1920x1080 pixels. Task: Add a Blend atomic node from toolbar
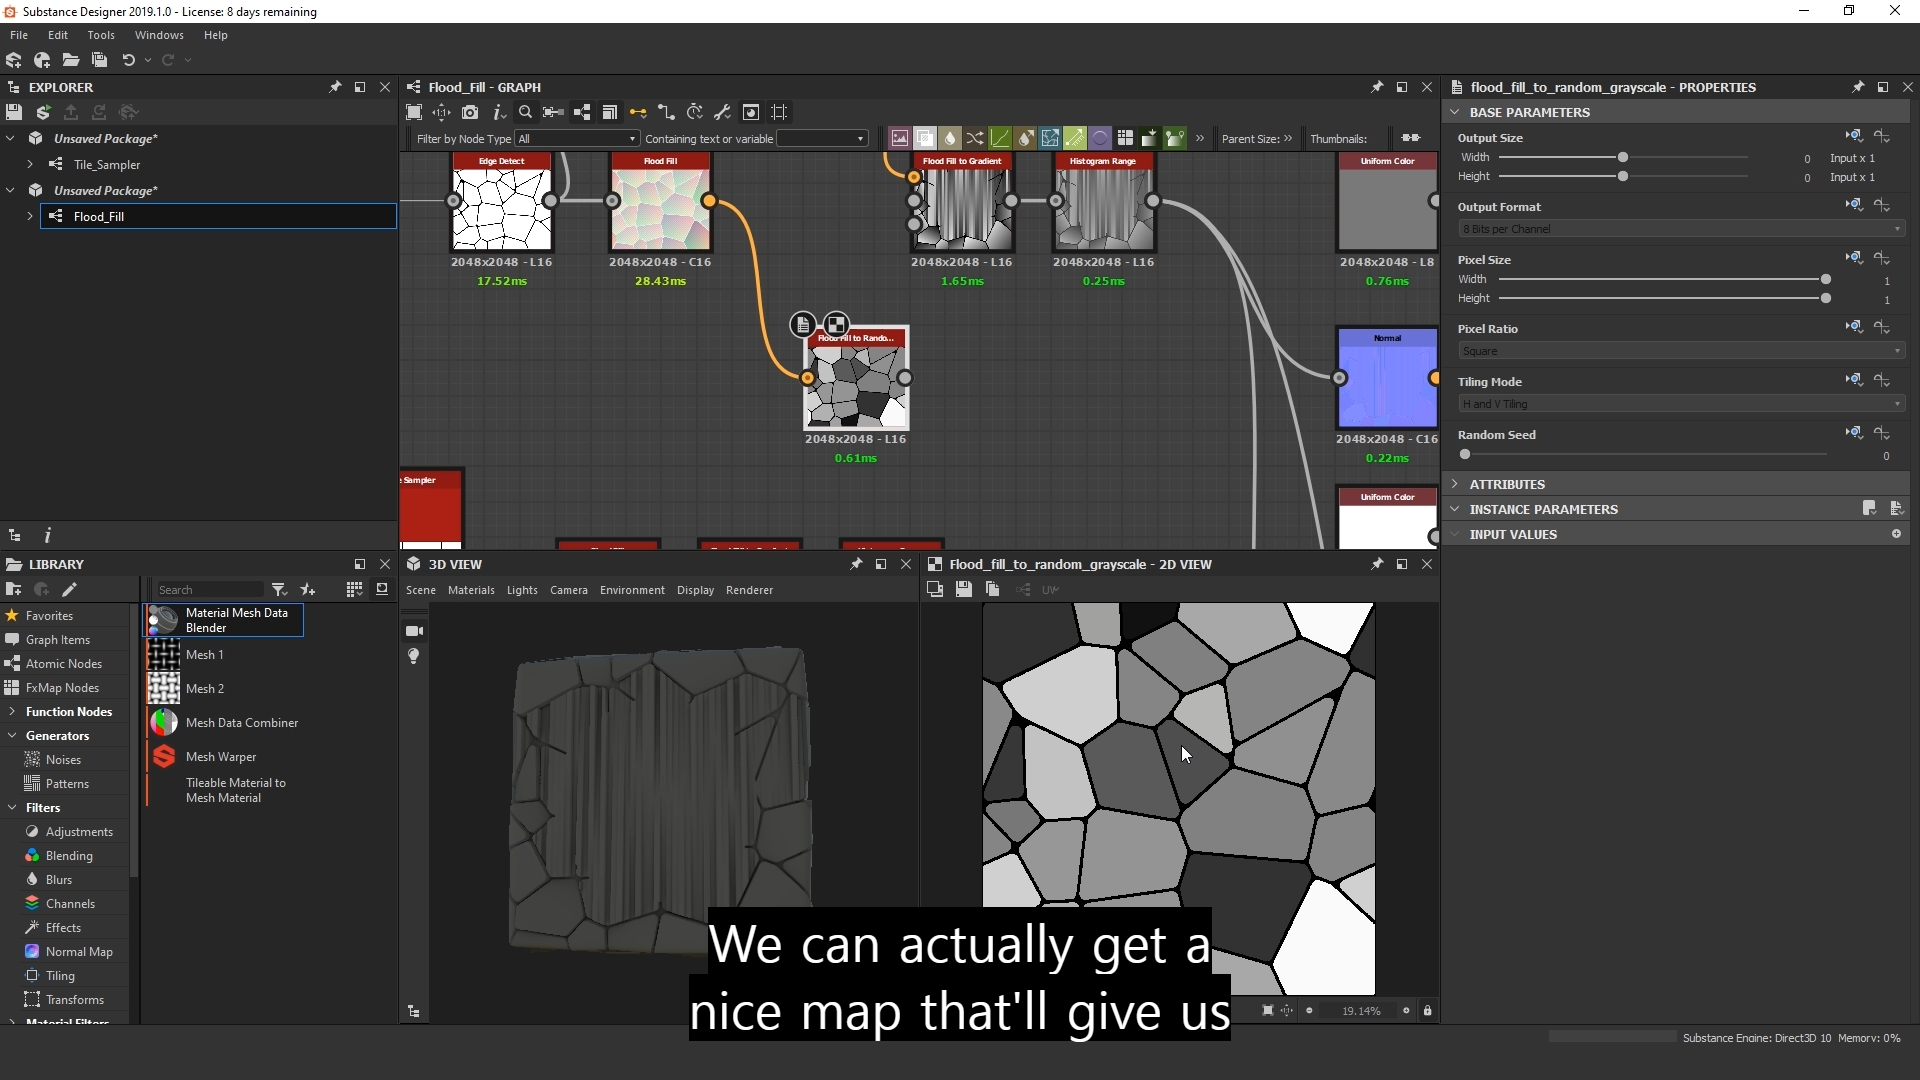[x=924, y=138]
